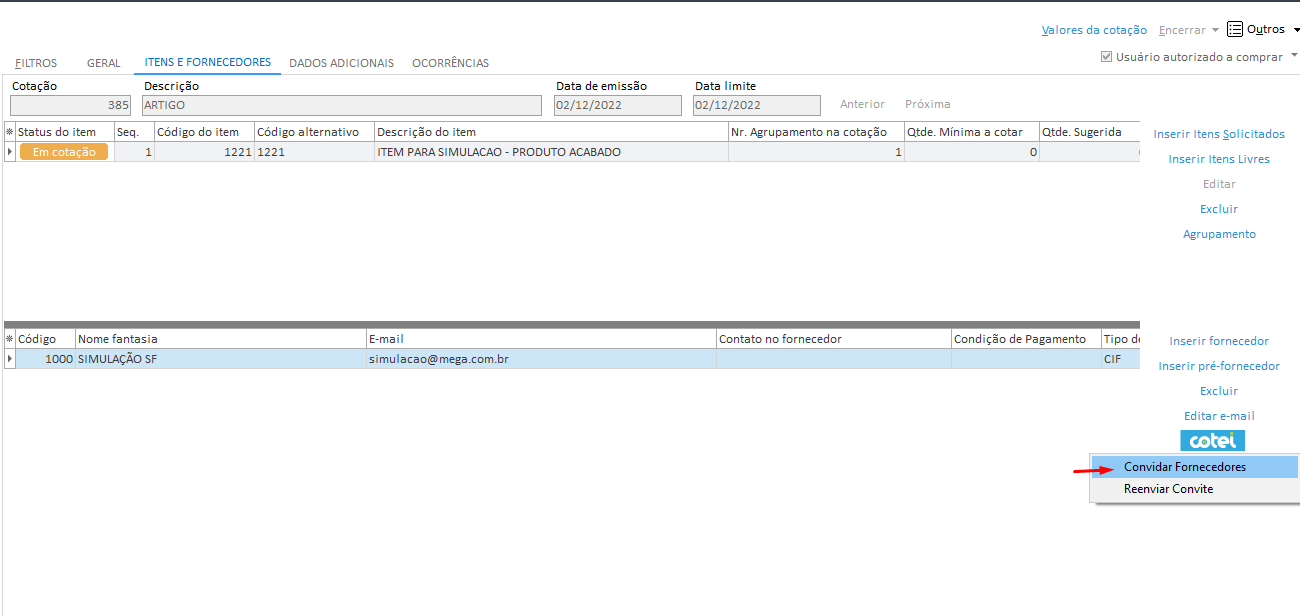1300x616 pixels.
Task: Click 'Nr. Agrupamento na cotação' header
Action: coord(816,132)
